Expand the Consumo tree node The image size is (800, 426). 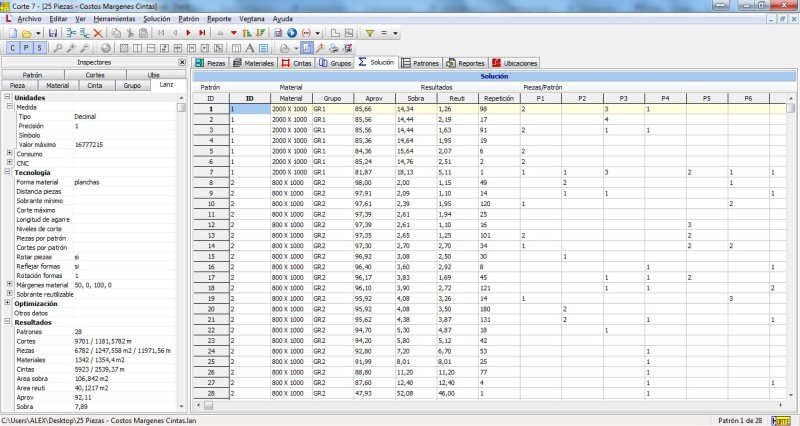click(8, 154)
